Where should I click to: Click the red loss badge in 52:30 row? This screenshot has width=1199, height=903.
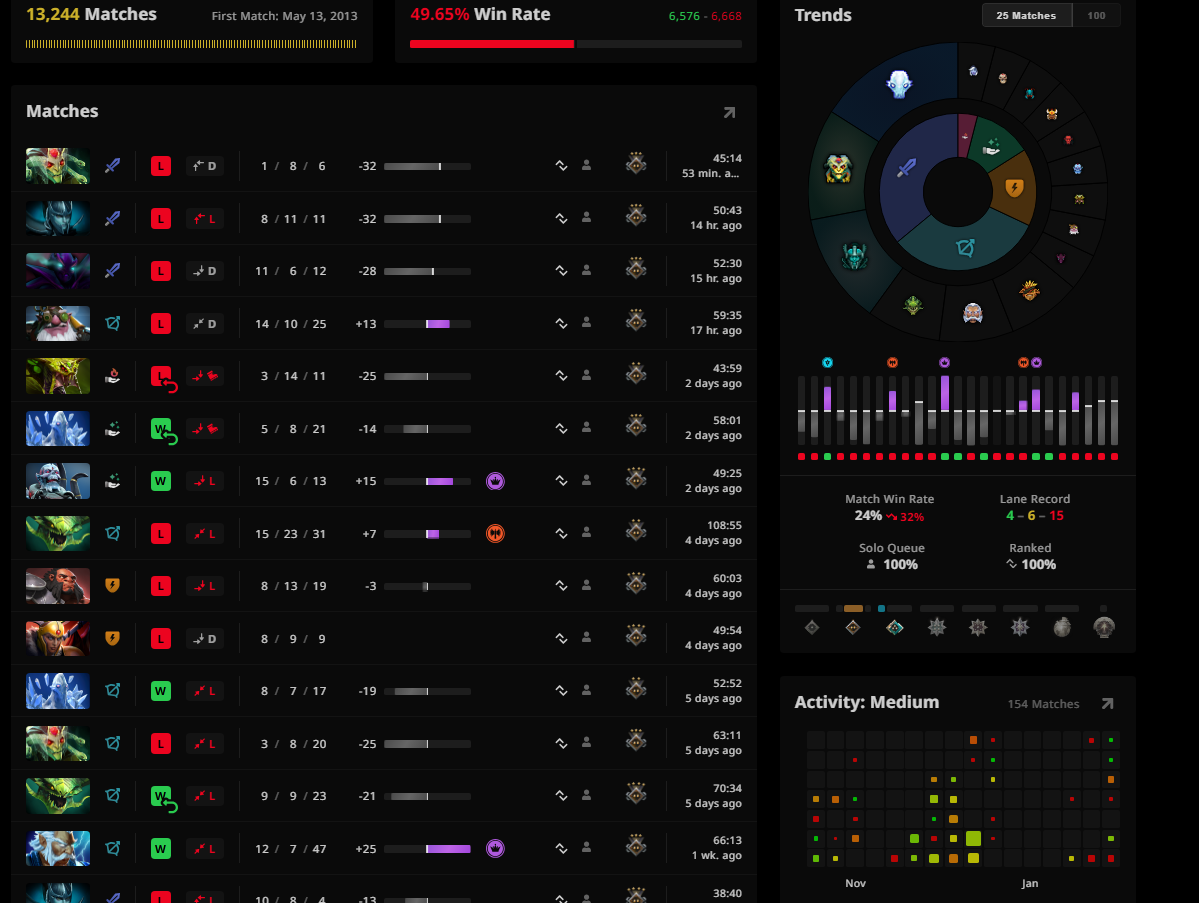[161, 271]
